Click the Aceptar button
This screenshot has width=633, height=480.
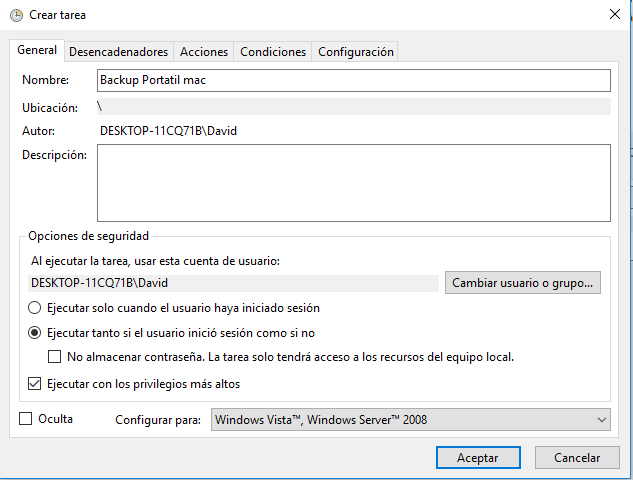(478, 458)
